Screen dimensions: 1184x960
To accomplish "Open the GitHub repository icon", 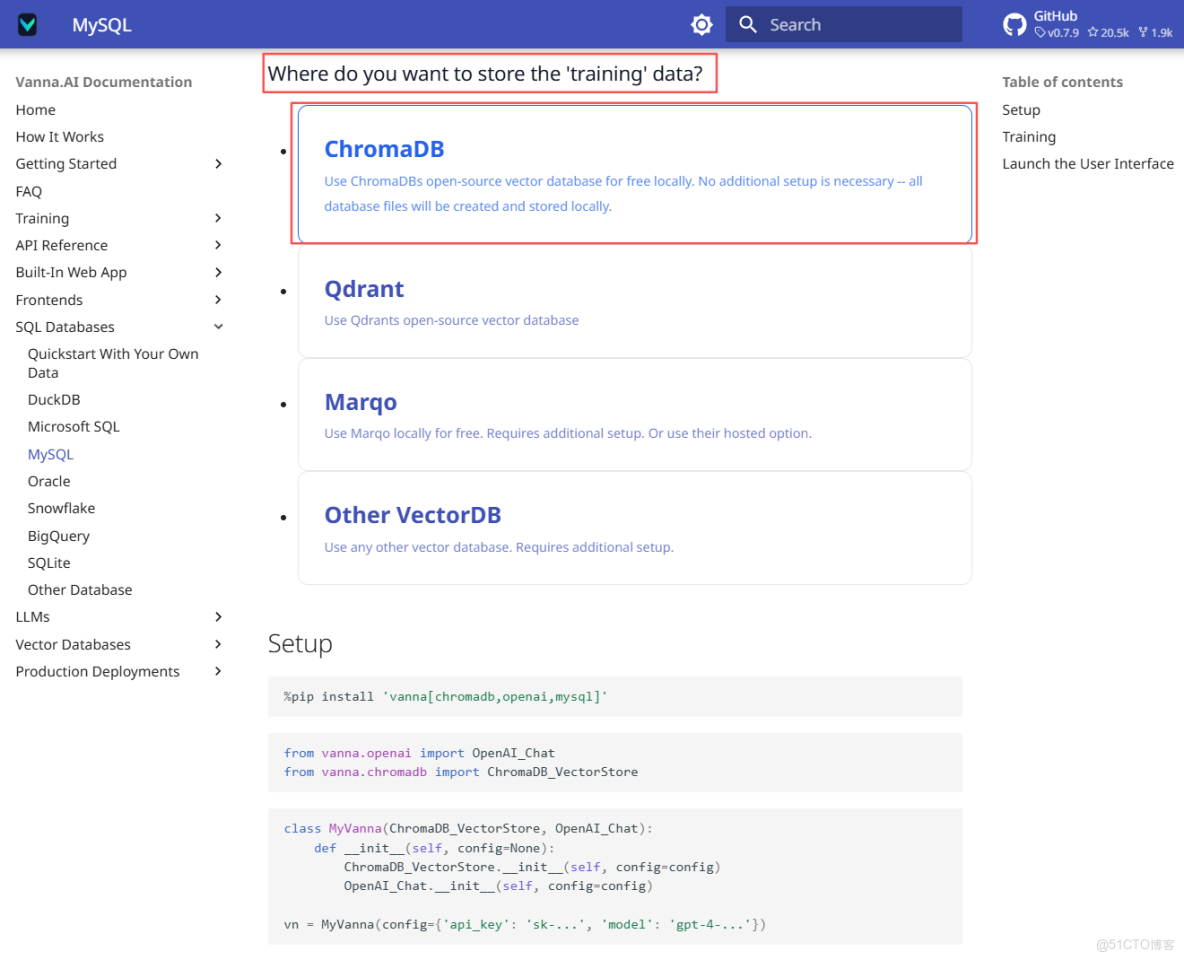I will [1015, 25].
